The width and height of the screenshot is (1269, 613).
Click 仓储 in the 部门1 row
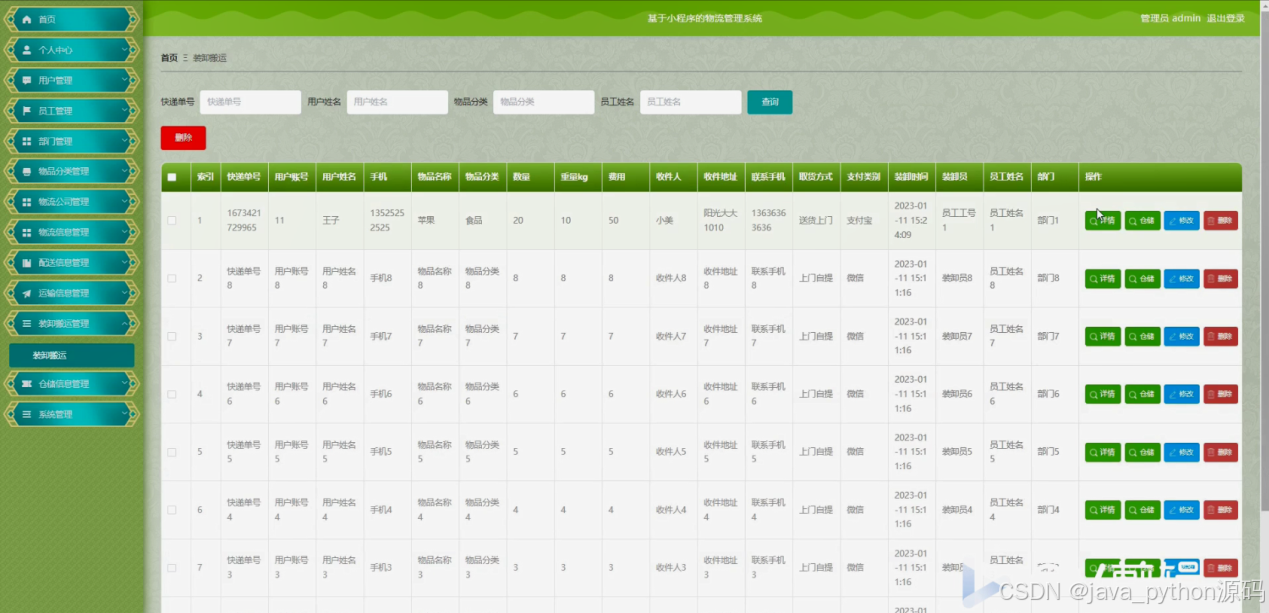click(1142, 221)
